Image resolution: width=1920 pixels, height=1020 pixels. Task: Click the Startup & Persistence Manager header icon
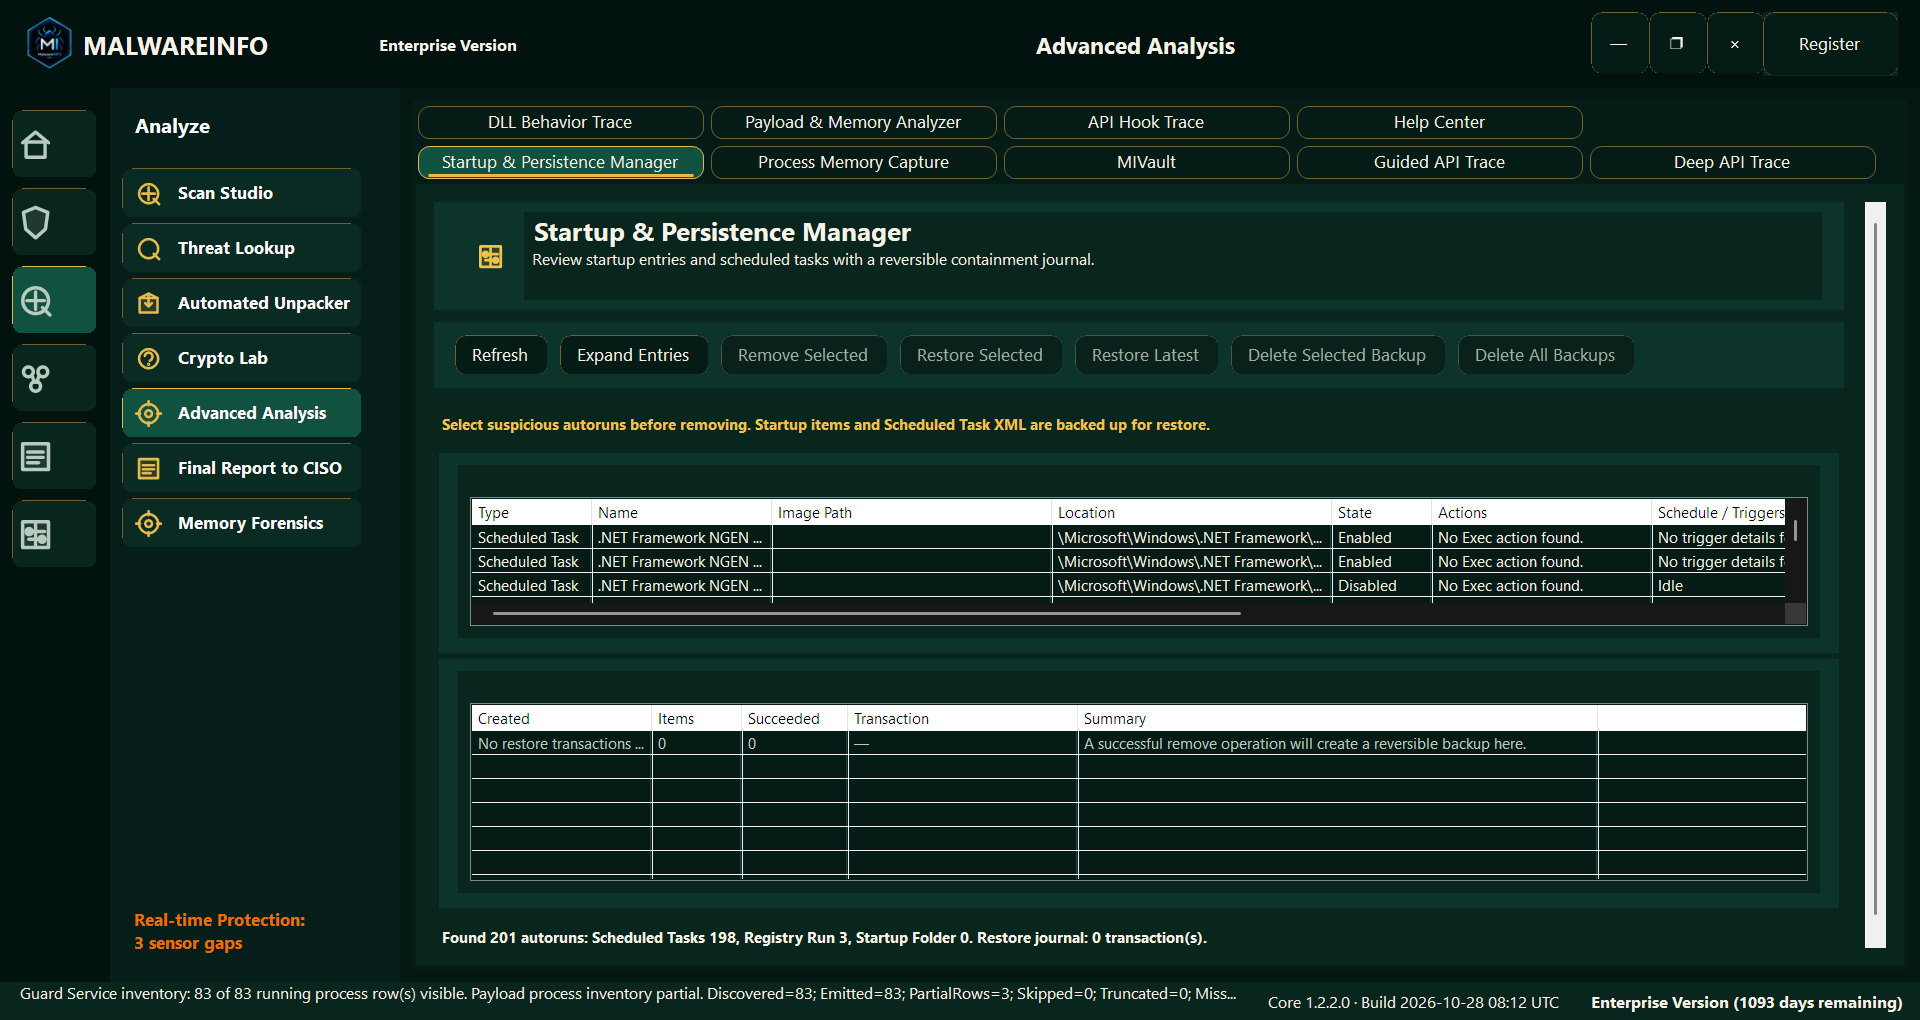tap(491, 257)
